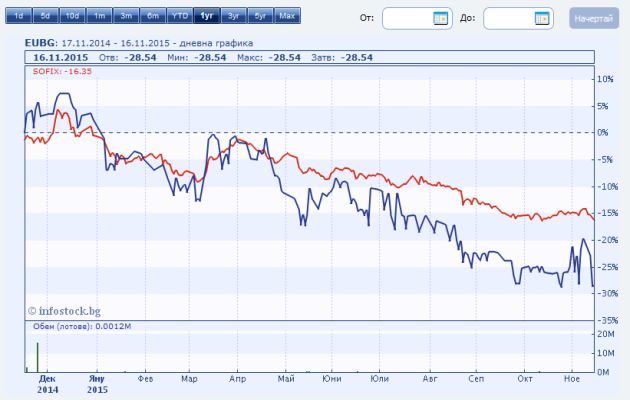630x400 pixels.
Task: Click the infostock.bg copyright watermark
Action: point(65,311)
